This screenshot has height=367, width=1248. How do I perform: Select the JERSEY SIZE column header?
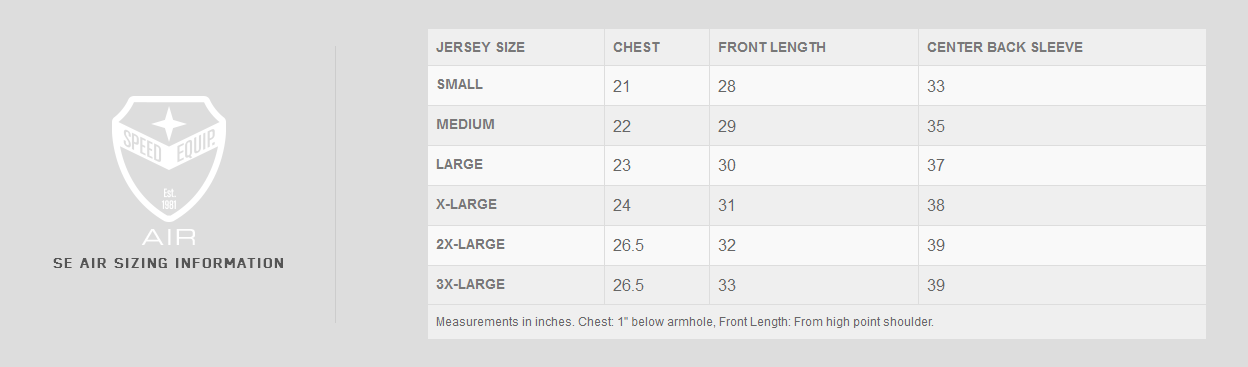(x=481, y=47)
